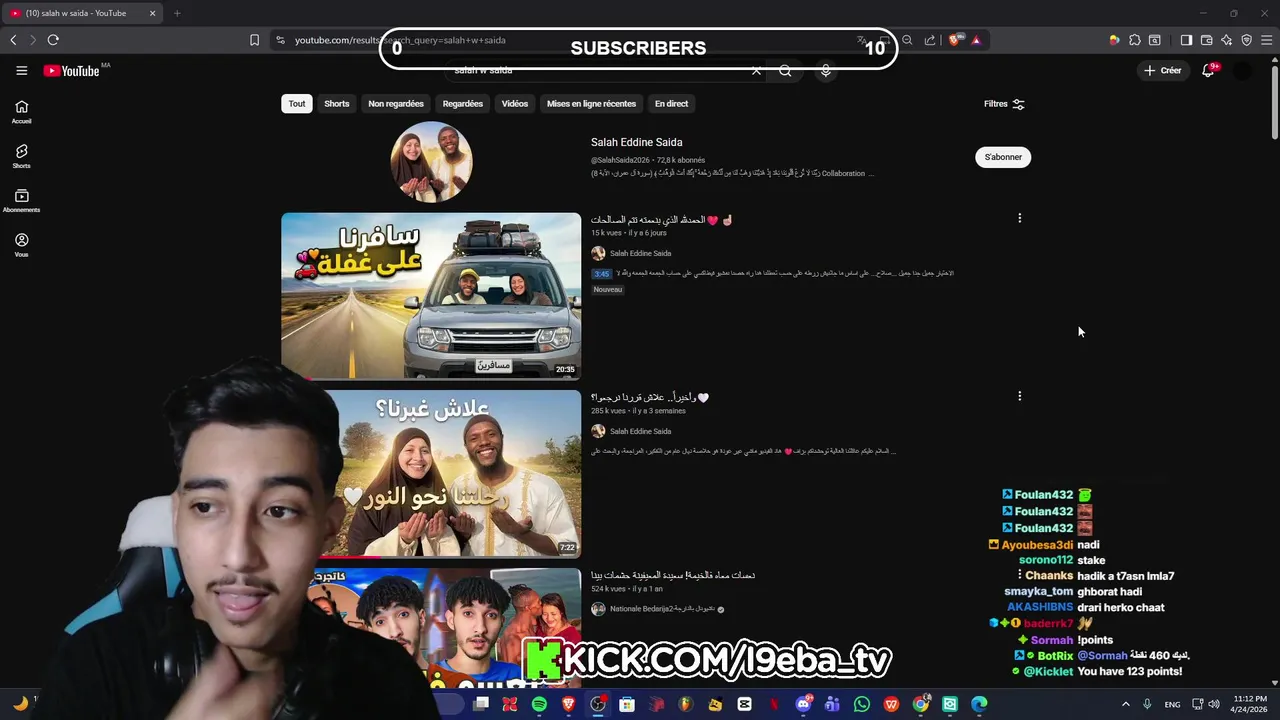Open Accueil in the left sidebar
Image resolution: width=1280 pixels, height=720 pixels.
pyautogui.click(x=21, y=112)
